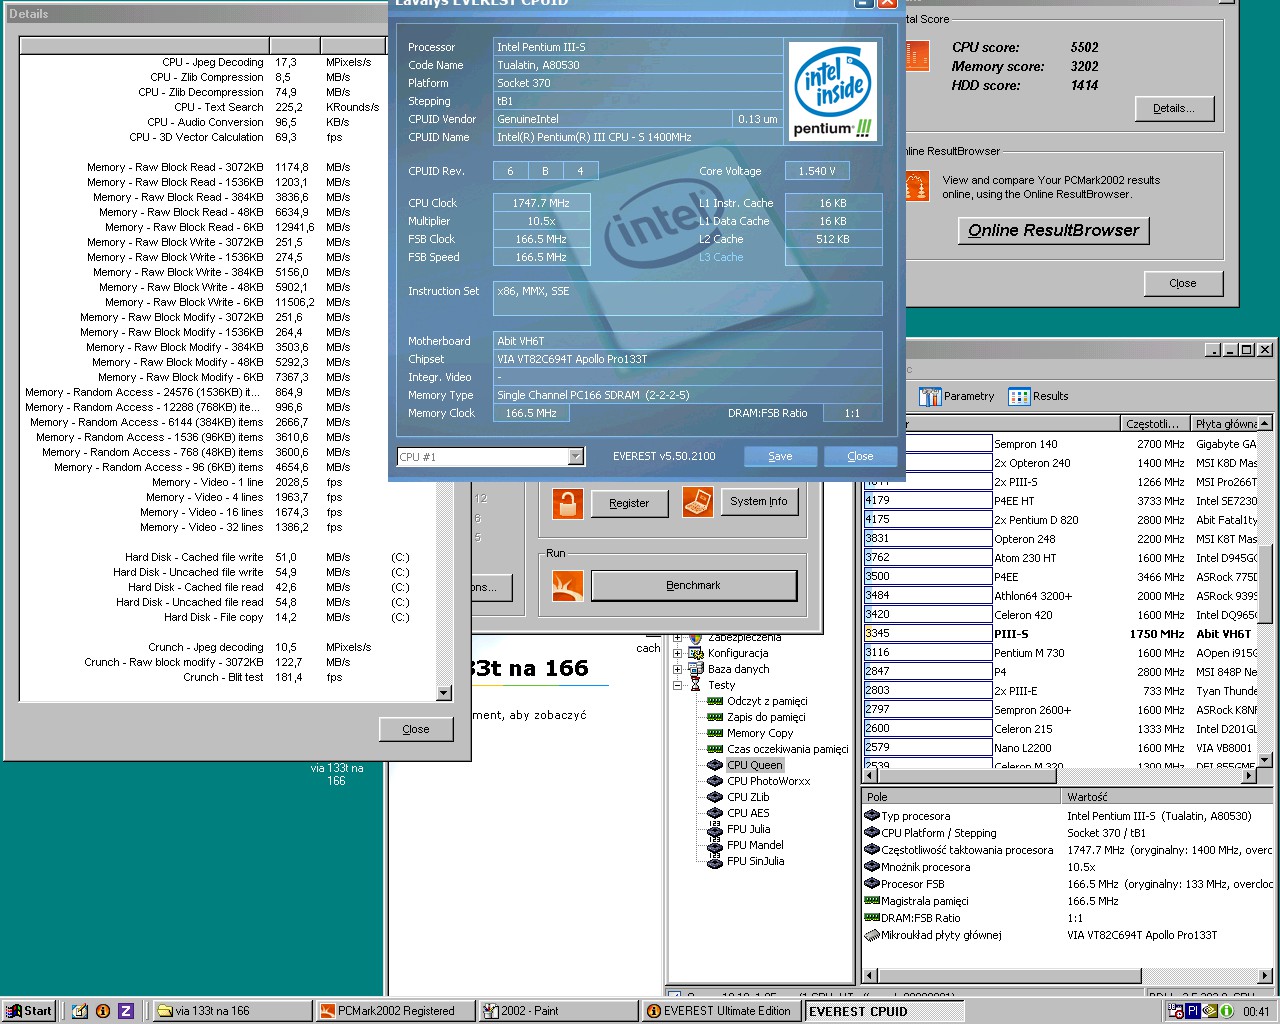The image size is (1280, 1024).
Task: Open System Info in PCMark
Action: point(759,502)
